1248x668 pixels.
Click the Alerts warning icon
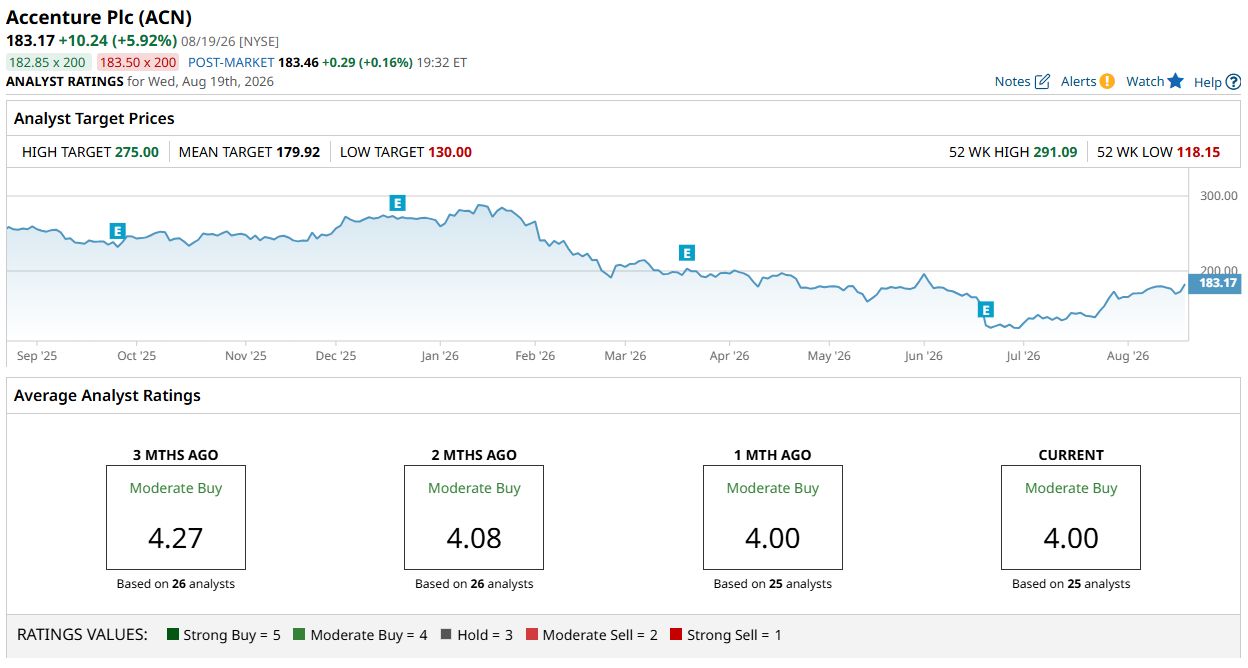click(x=1107, y=81)
